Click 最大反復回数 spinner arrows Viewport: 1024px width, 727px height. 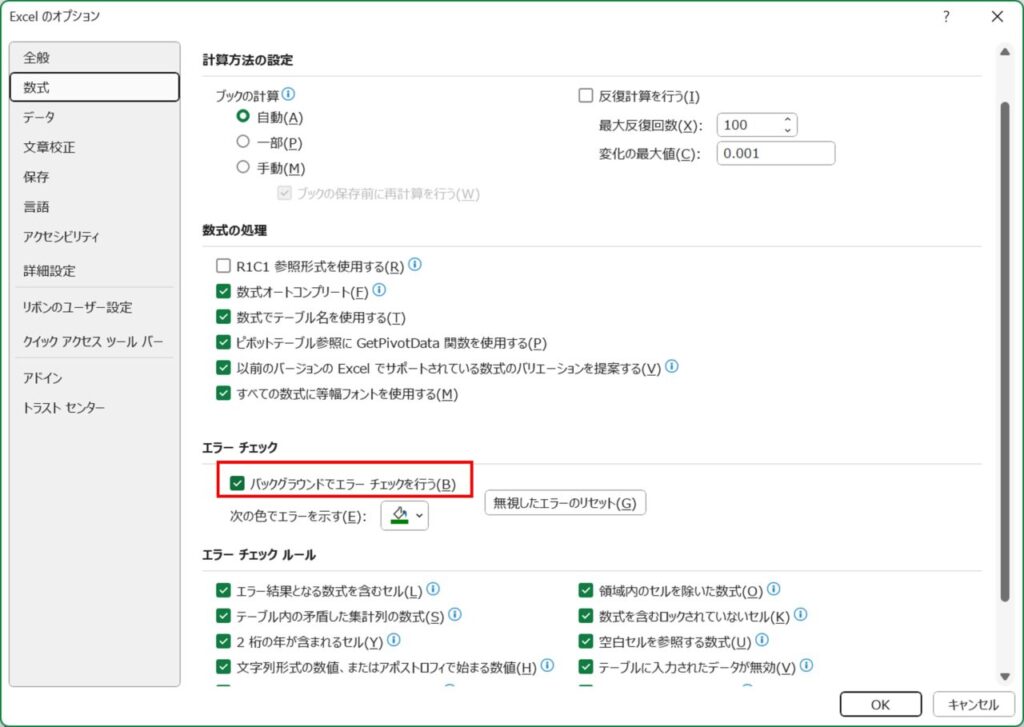(x=788, y=125)
